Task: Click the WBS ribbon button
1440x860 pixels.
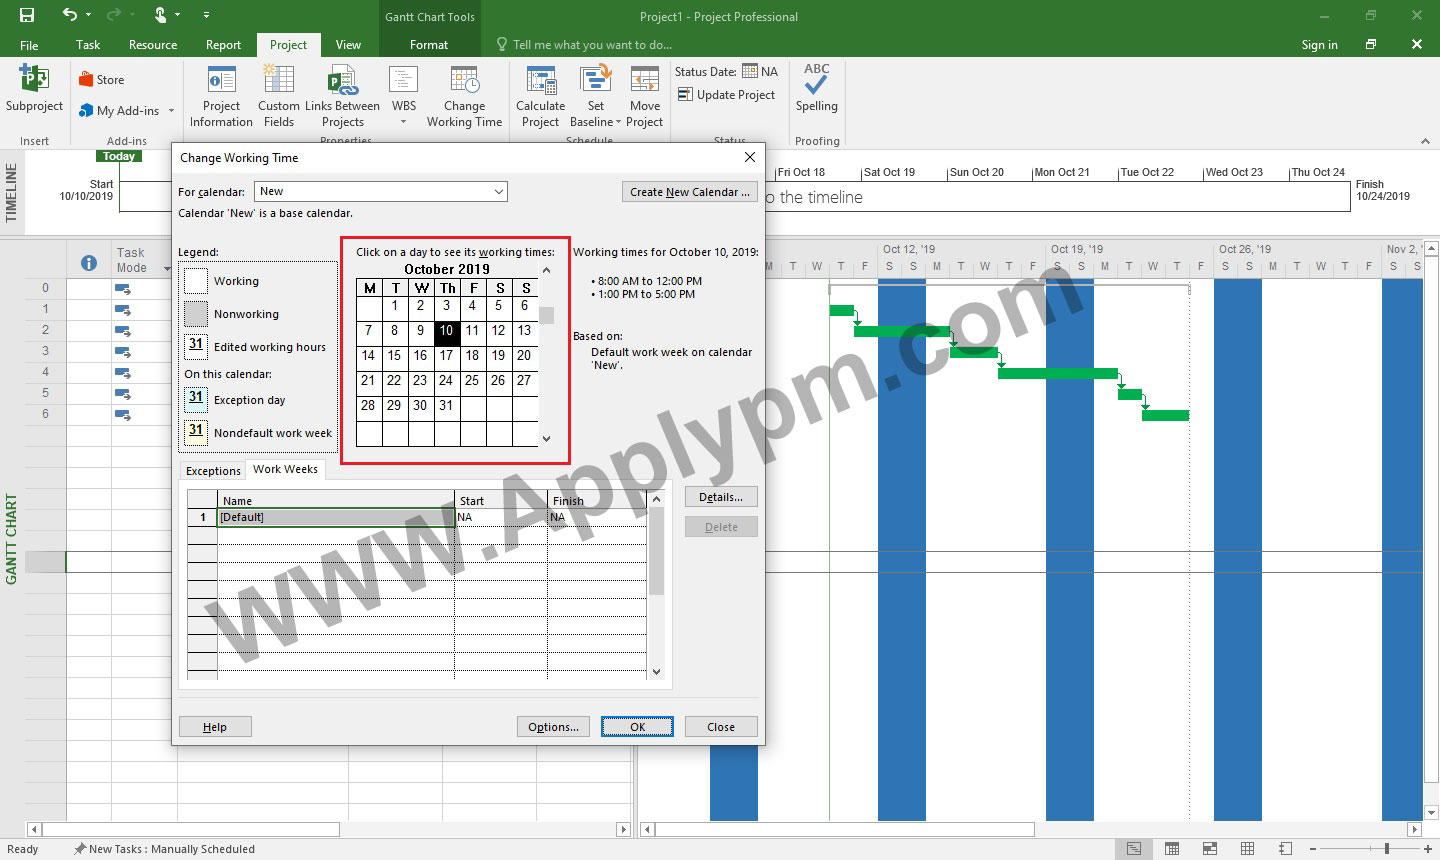Action: click(404, 96)
